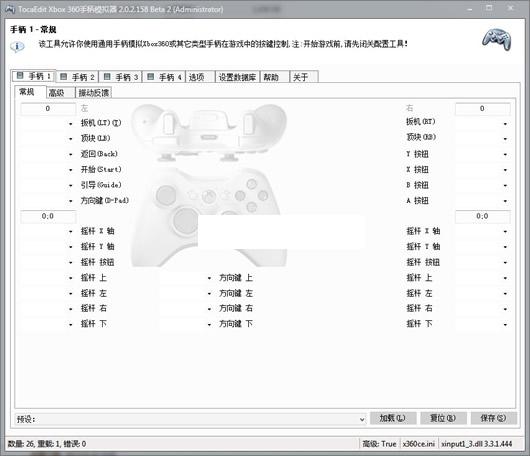Image resolution: width=530 pixels, height=456 pixels.
Task: Open dropdown for left 摇杆 Y 轴
Action: coord(71,247)
